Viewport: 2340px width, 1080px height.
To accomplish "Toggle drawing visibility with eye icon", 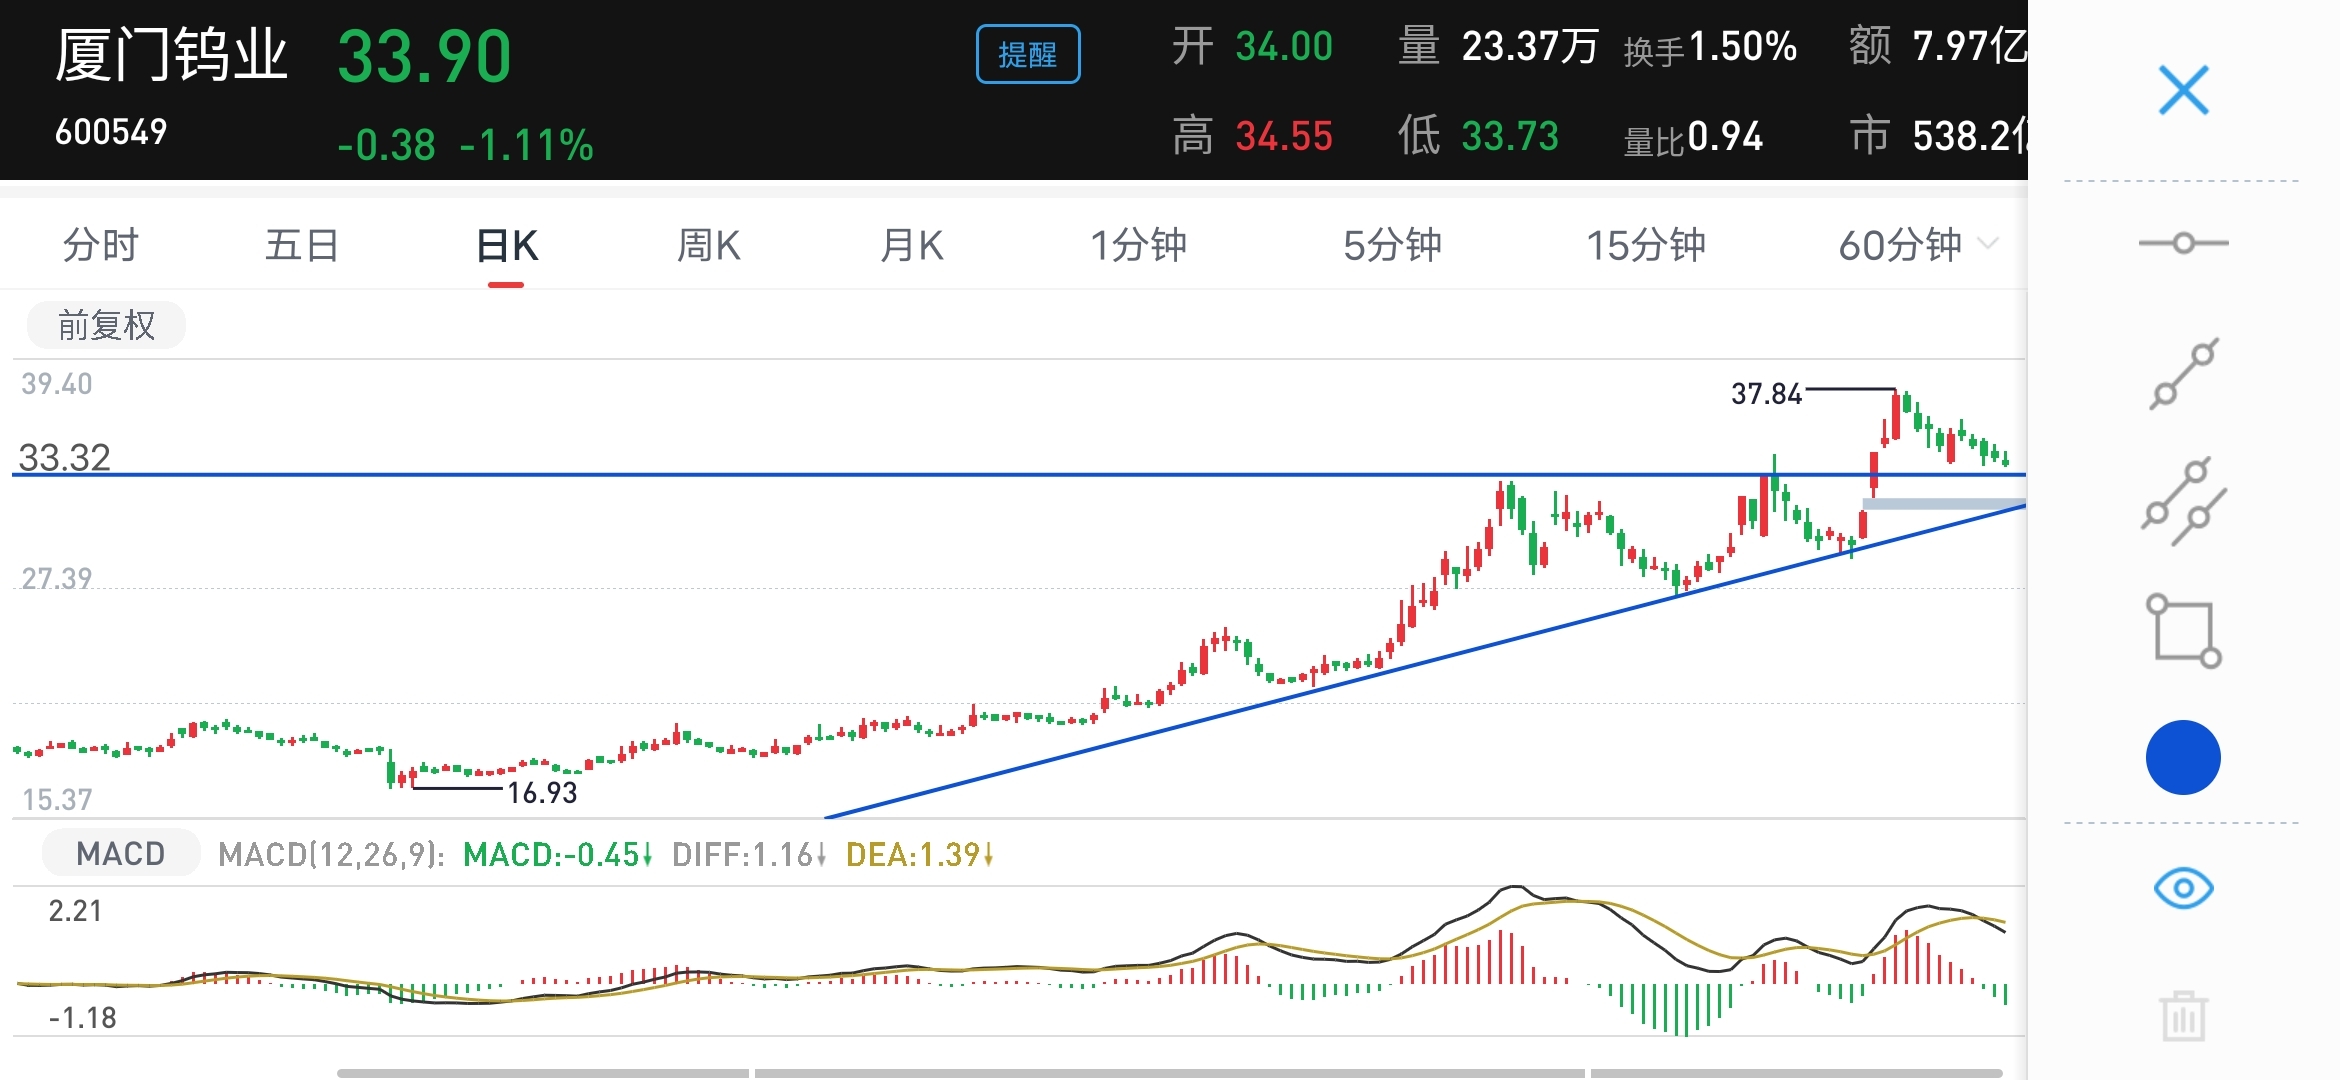I will pos(2183,888).
